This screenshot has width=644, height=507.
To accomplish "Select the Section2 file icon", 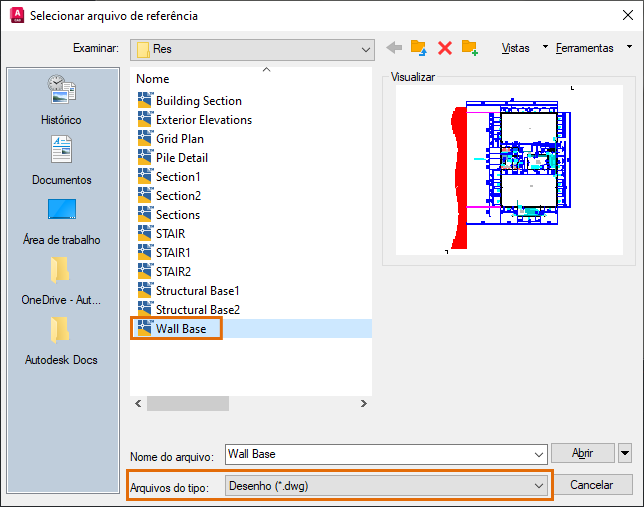I will [x=145, y=196].
